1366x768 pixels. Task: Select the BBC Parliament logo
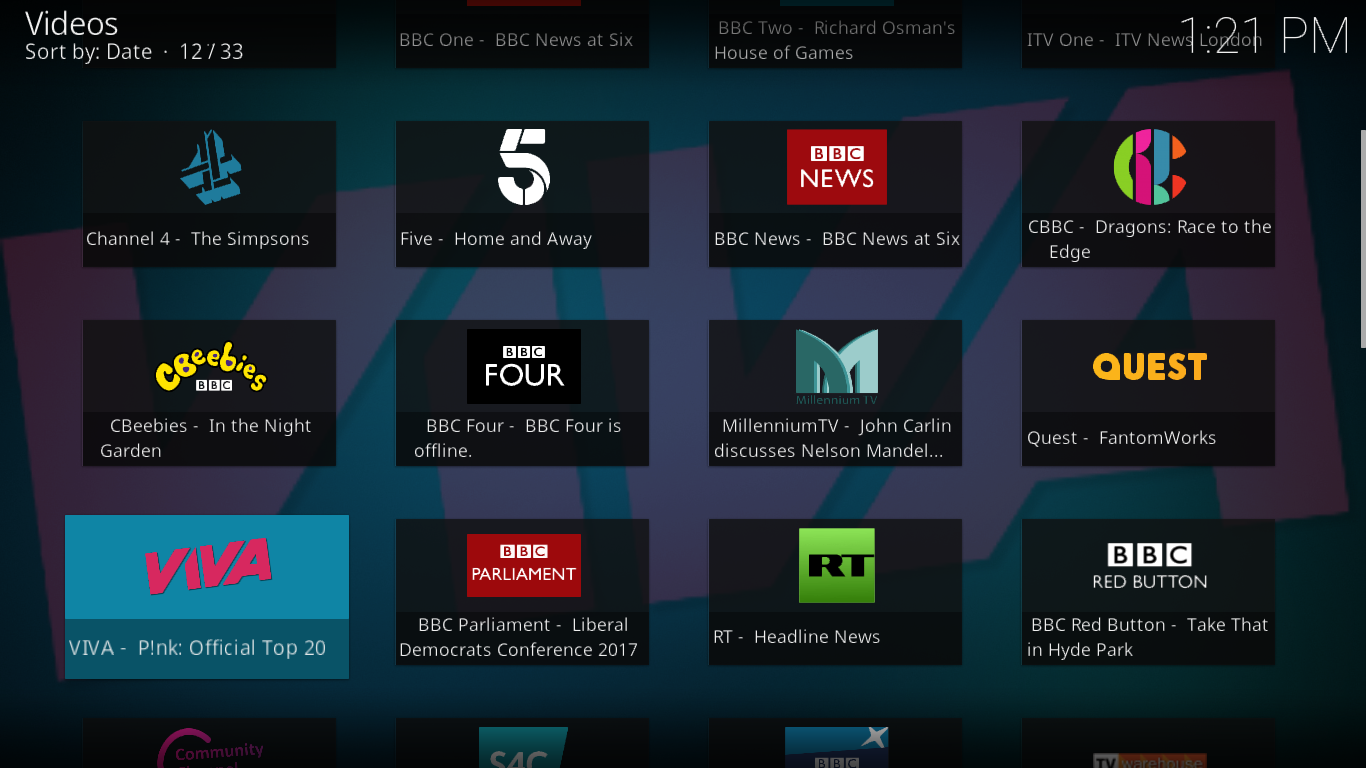[522, 565]
